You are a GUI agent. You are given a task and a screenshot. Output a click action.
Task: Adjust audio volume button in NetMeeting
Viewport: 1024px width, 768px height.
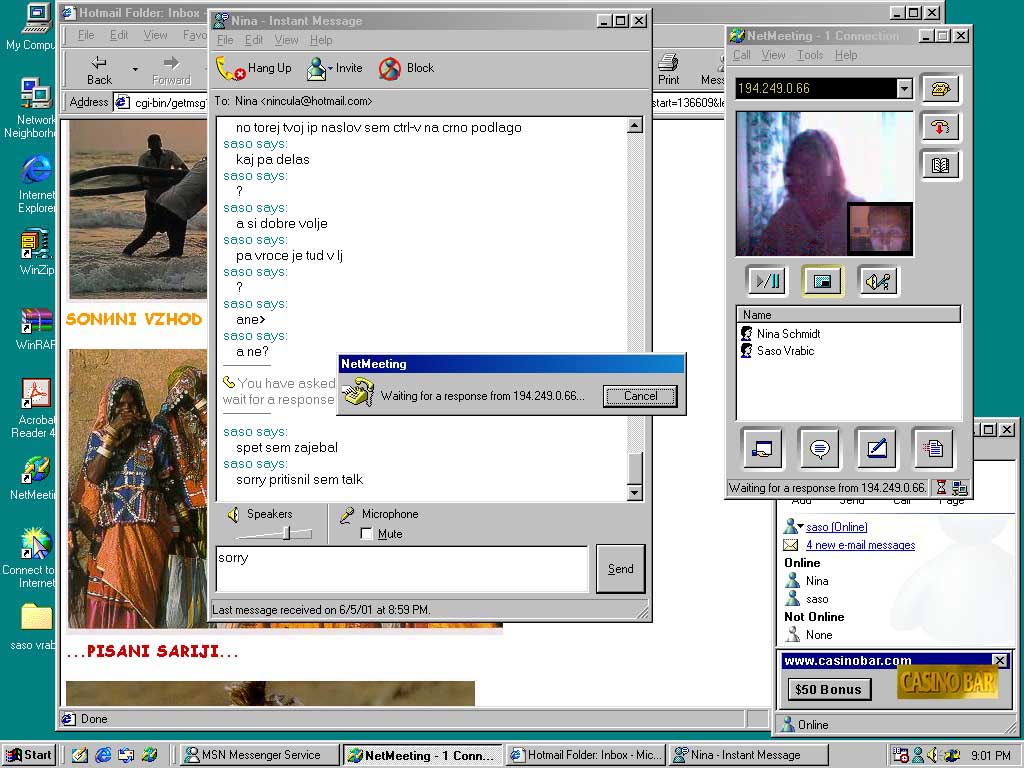pos(878,281)
